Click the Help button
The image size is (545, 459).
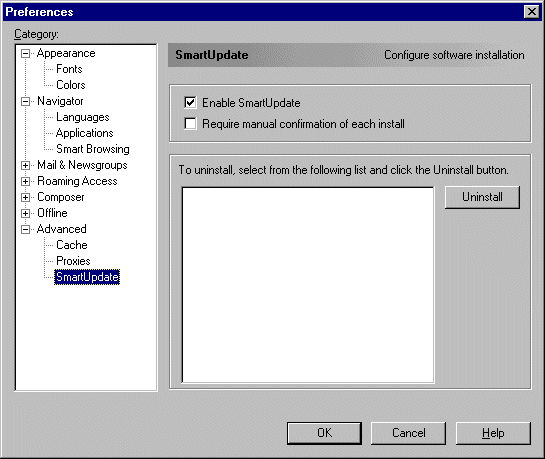(493, 433)
